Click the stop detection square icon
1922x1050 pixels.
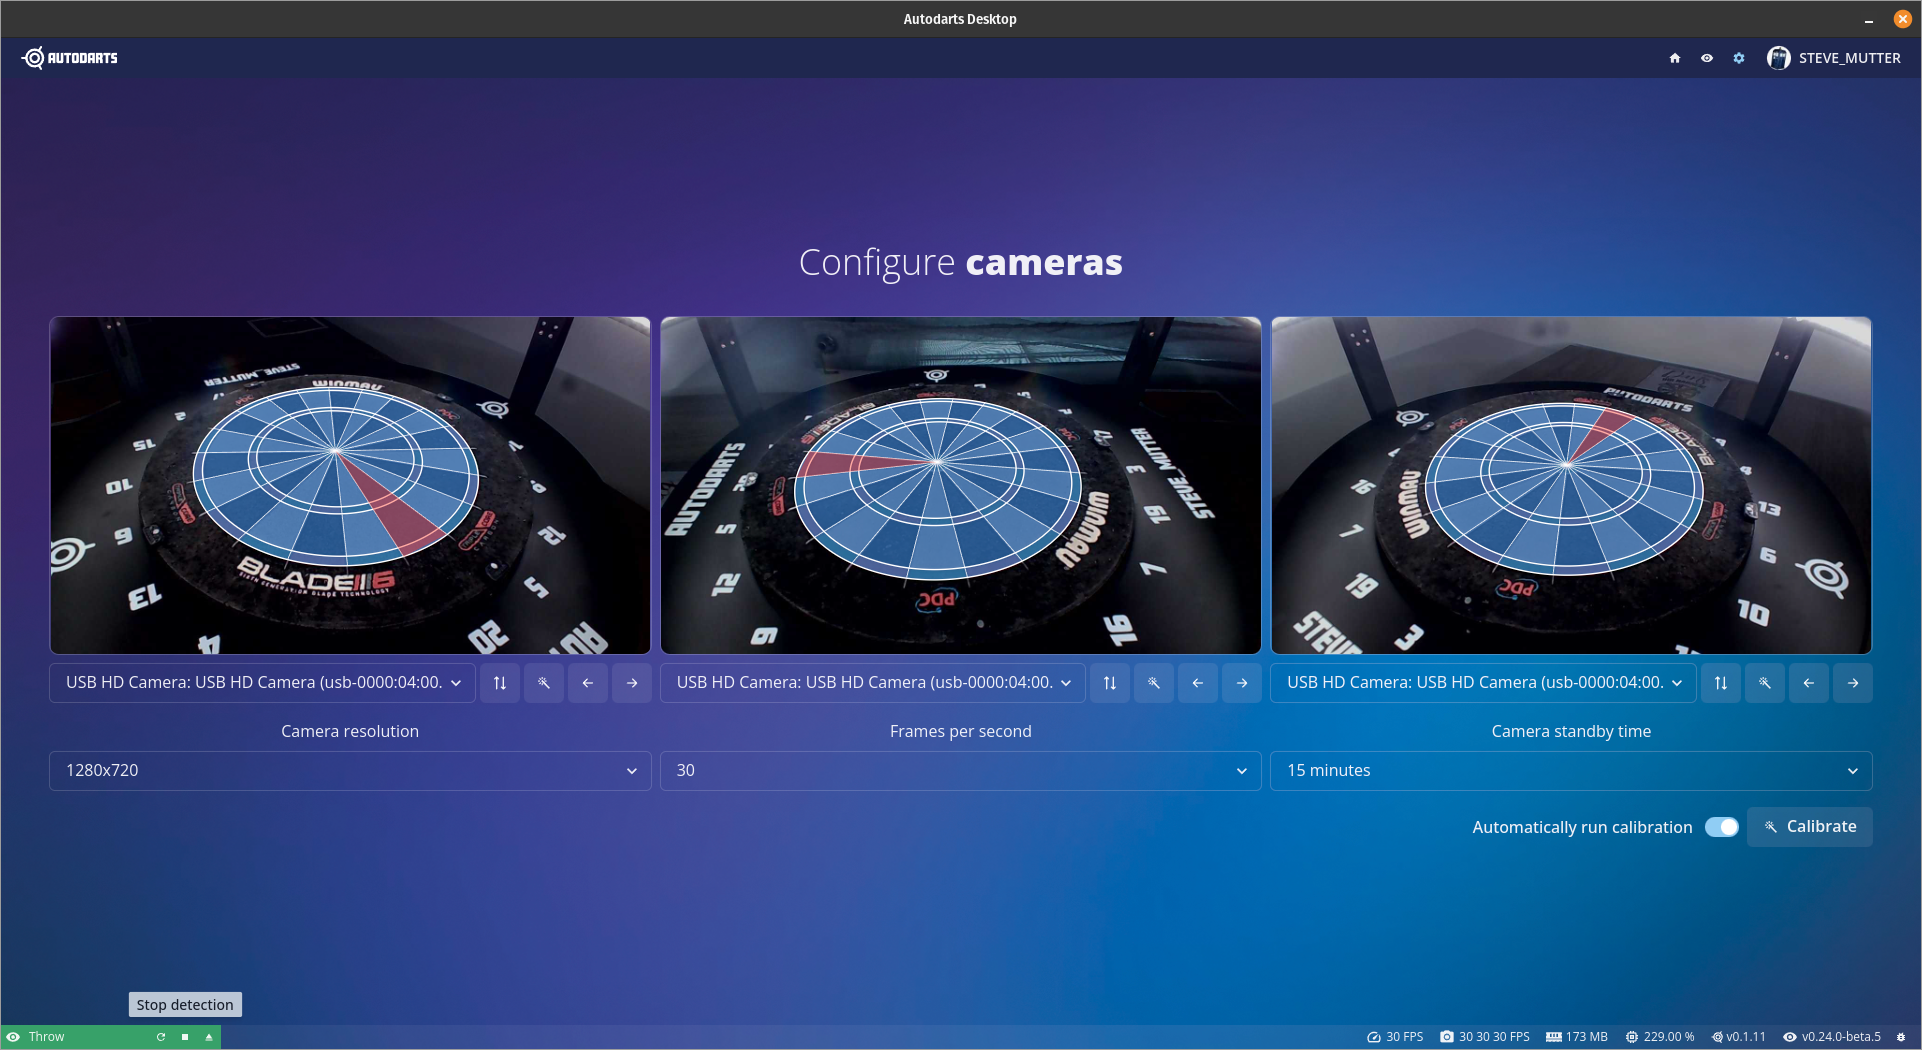(185, 1037)
